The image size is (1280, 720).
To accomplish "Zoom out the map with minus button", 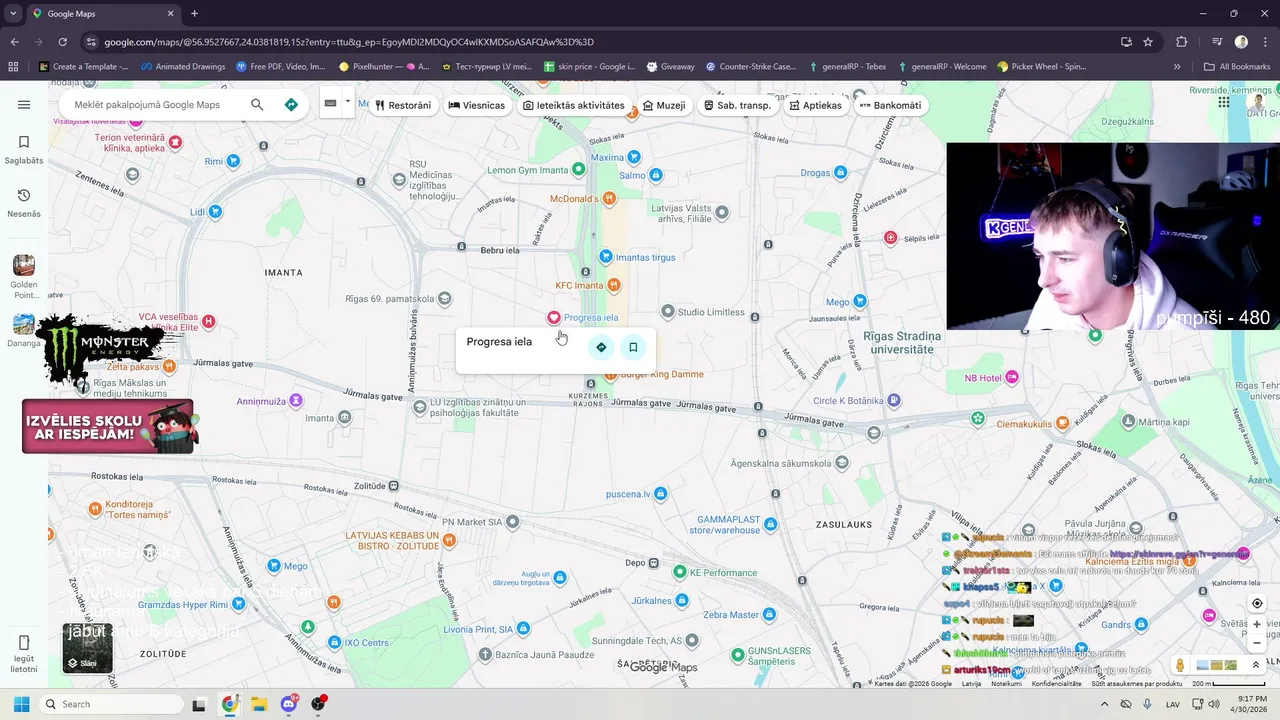I will click(x=1257, y=643).
